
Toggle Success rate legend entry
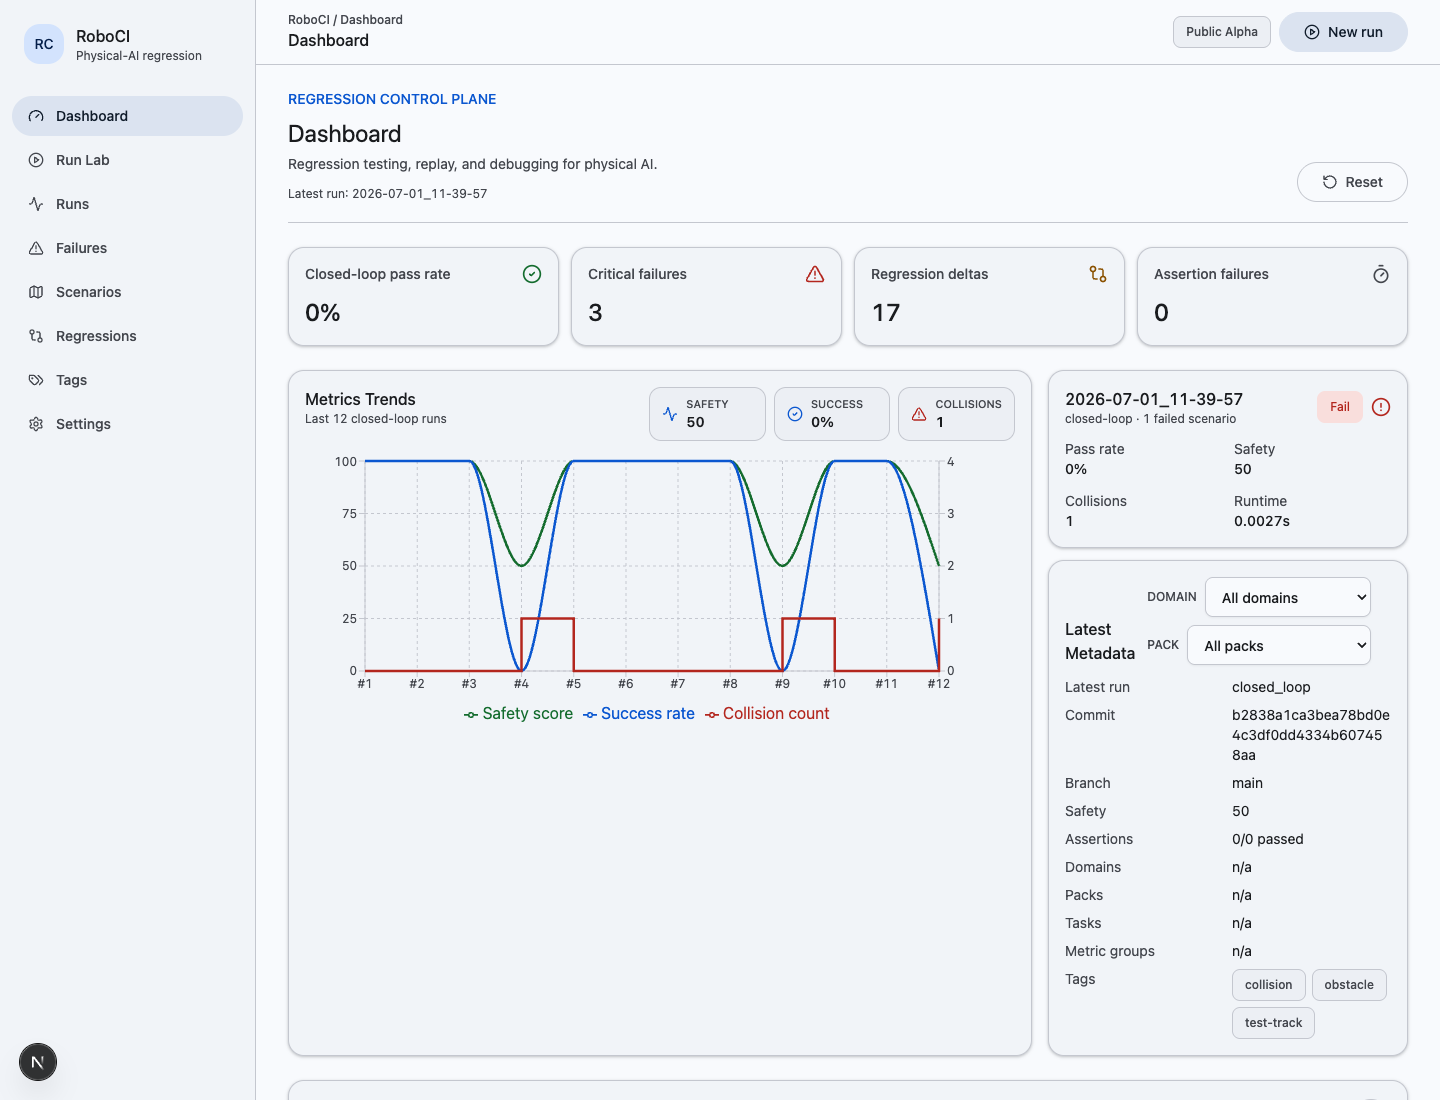click(639, 714)
